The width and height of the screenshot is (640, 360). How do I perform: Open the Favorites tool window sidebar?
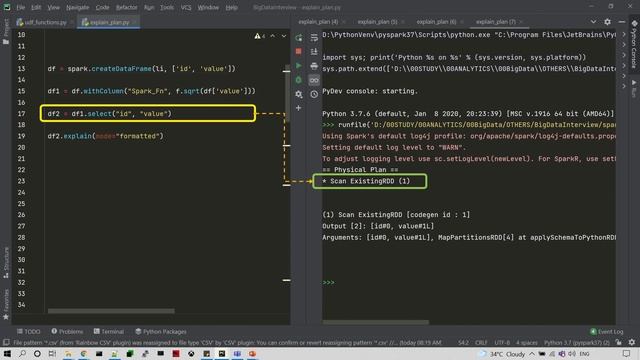6,304
